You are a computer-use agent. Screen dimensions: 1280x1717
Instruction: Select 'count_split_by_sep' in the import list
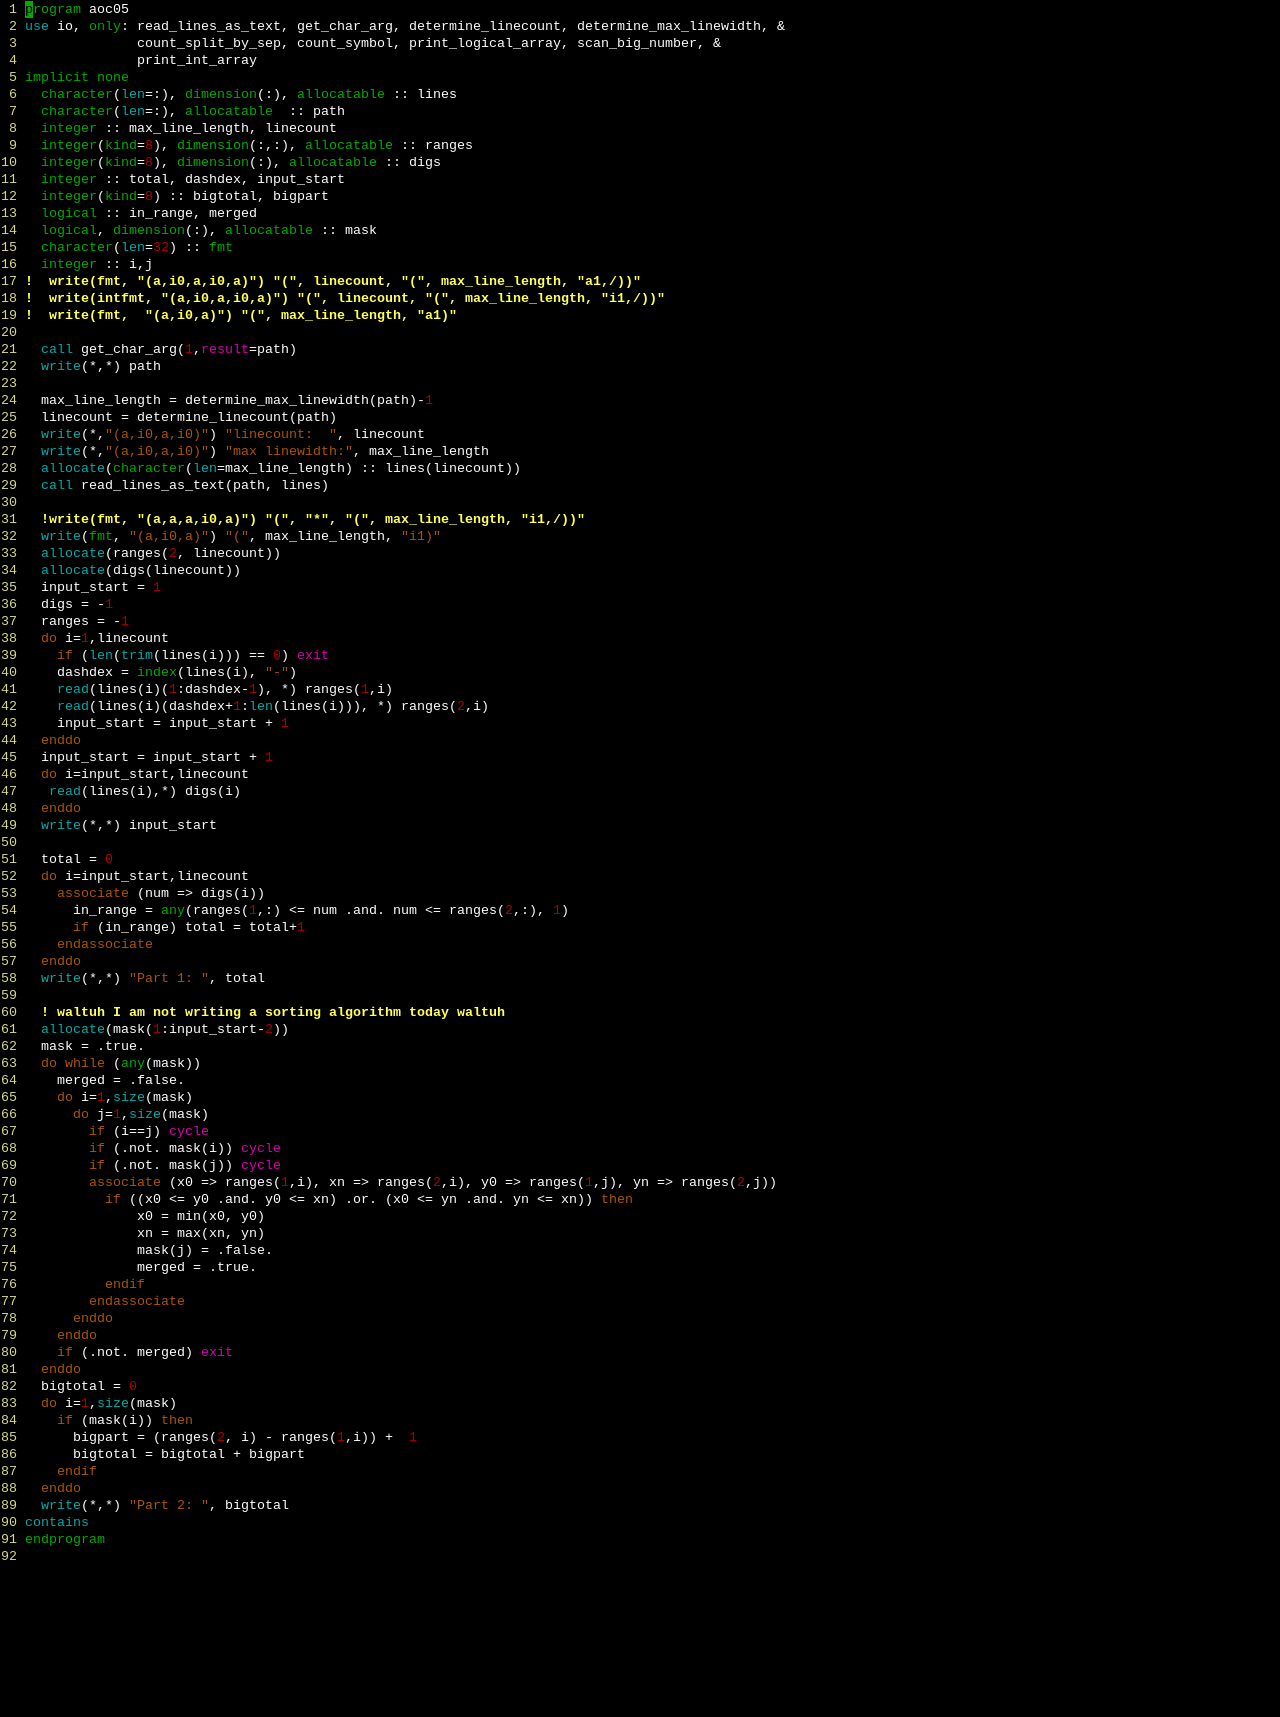[x=209, y=43]
